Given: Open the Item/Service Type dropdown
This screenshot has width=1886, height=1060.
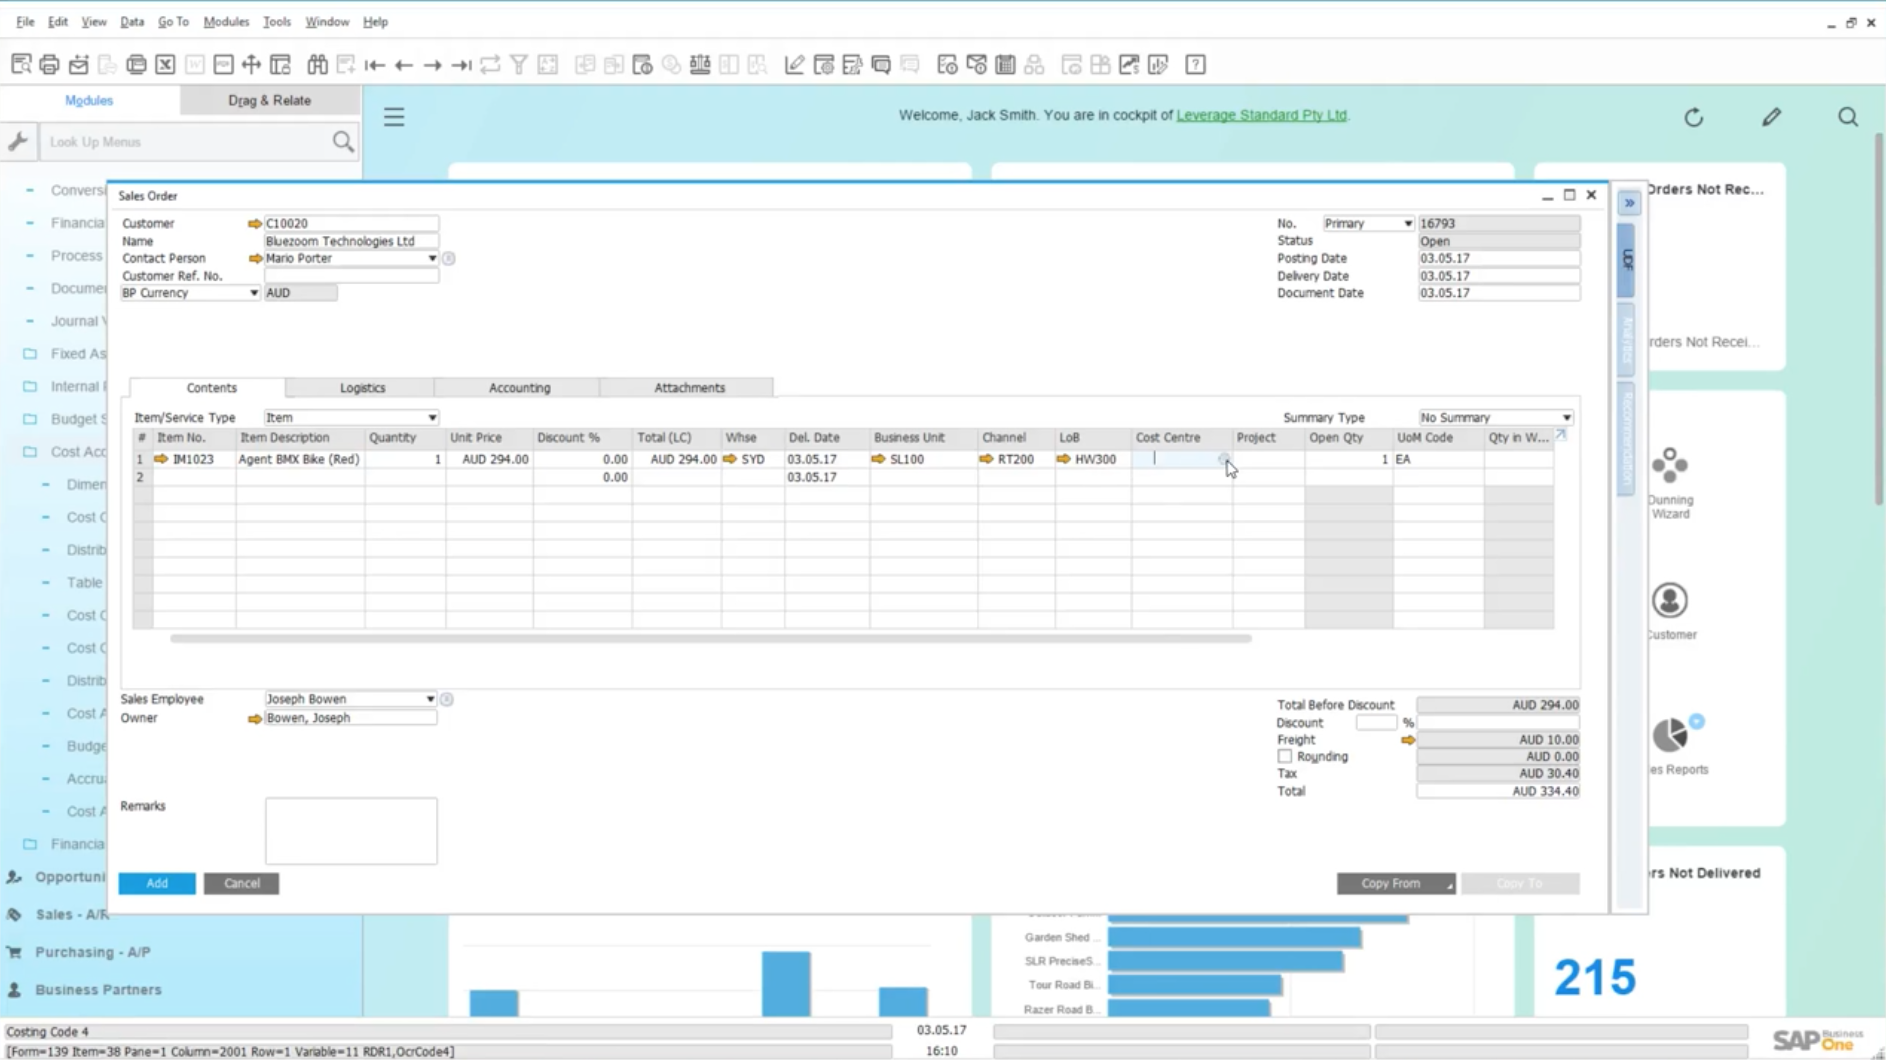Looking at the screenshot, I should 432,418.
